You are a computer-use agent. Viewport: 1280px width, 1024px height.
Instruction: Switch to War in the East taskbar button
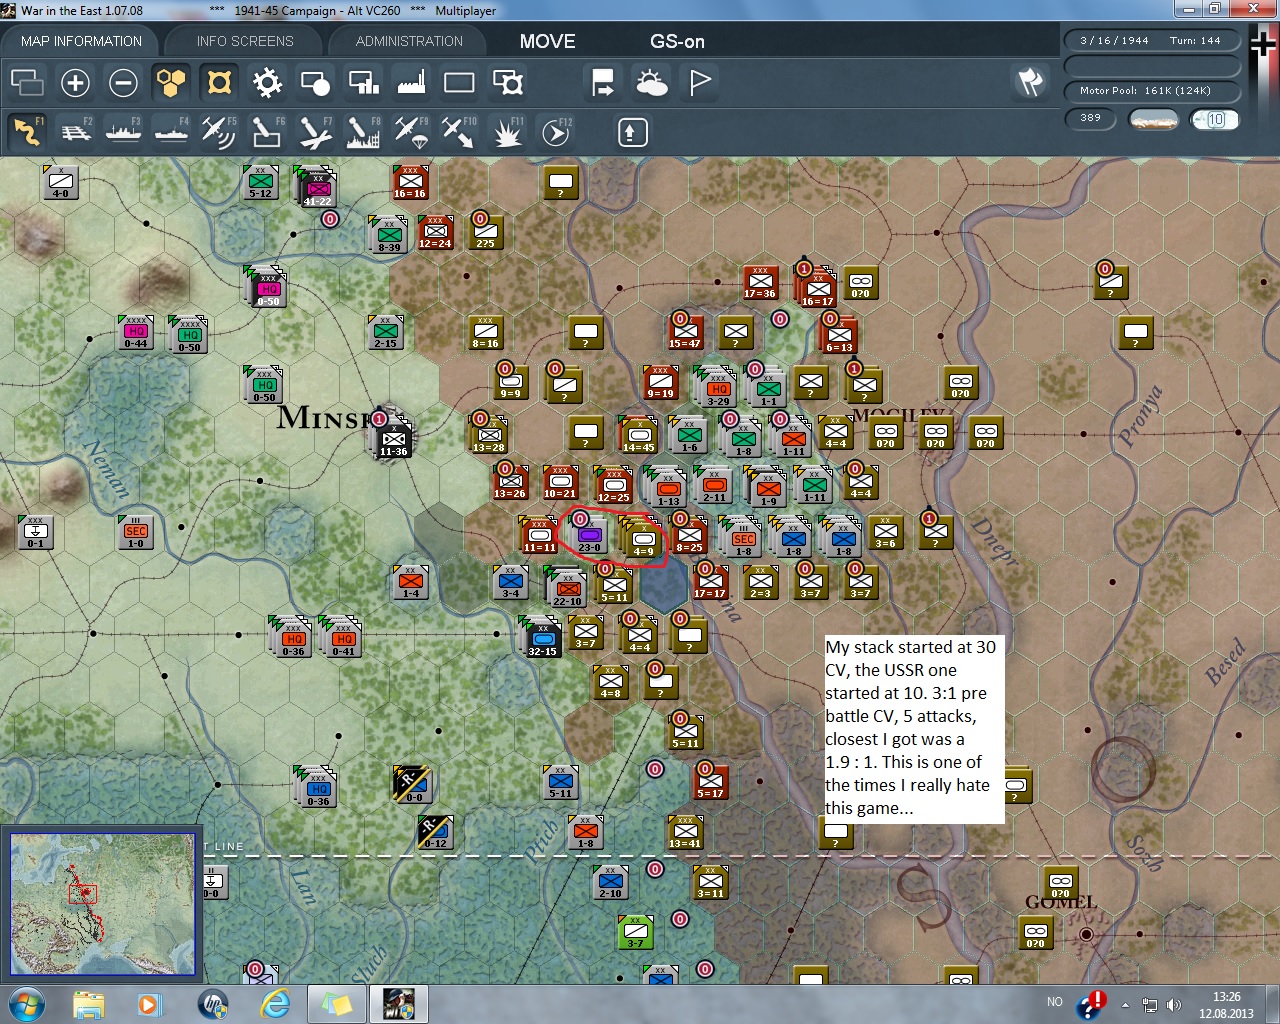(399, 1004)
